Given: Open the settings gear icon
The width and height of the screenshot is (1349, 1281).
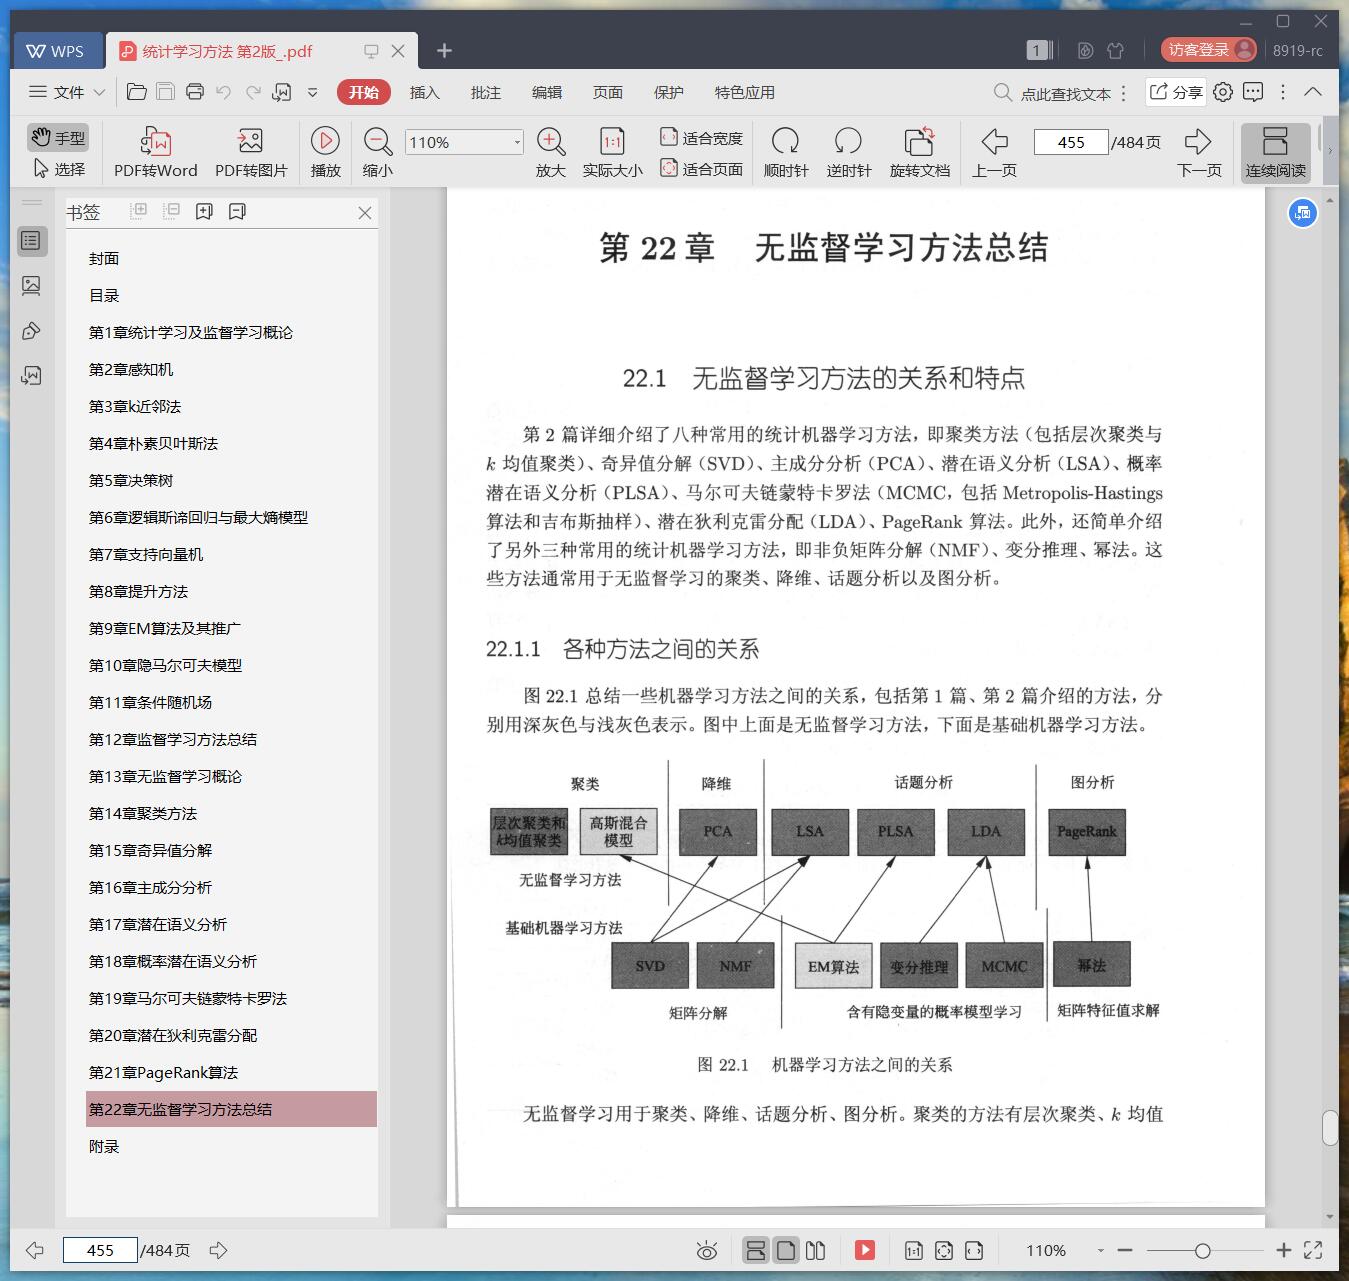Looking at the screenshot, I should pyautogui.click(x=1223, y=92).
